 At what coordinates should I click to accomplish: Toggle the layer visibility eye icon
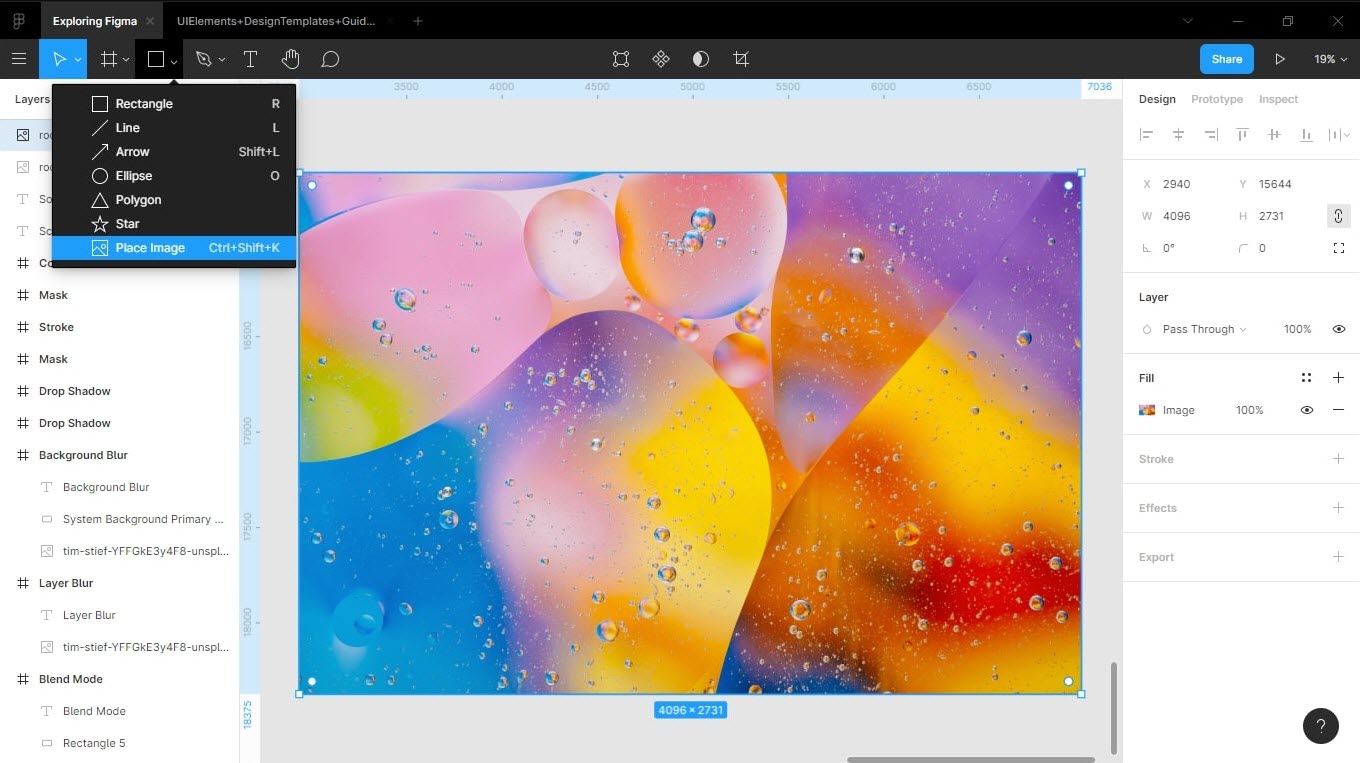(x=1338, y=329)
